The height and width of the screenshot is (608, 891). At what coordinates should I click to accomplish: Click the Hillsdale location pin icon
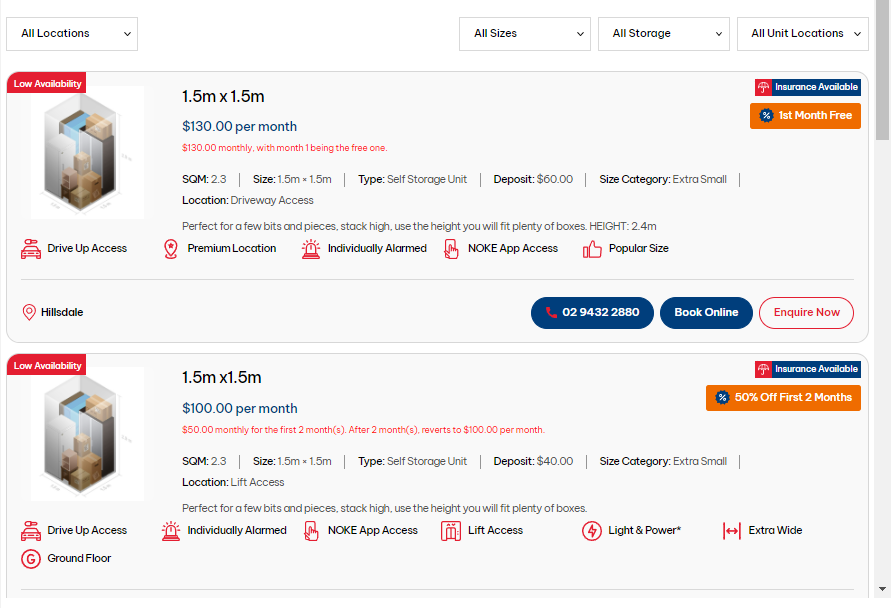click(x=29, y=313)
